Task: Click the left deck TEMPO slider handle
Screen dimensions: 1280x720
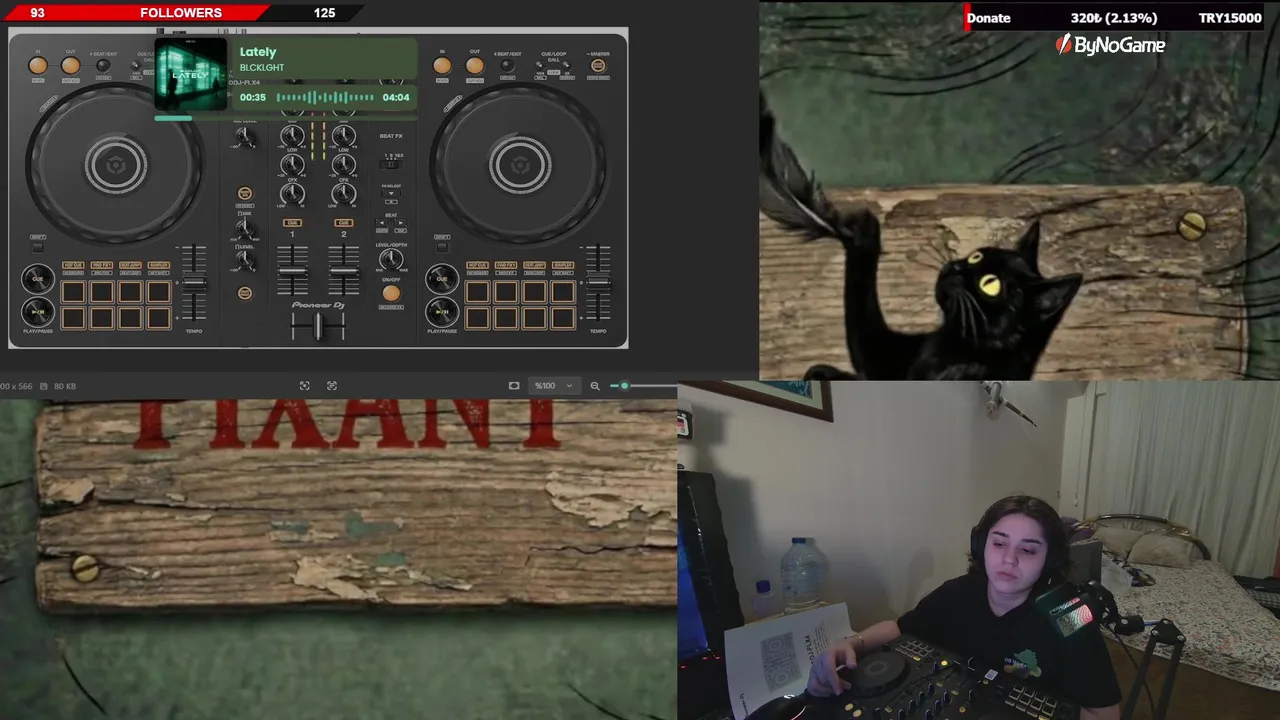Action: click(x=194, y=282)
